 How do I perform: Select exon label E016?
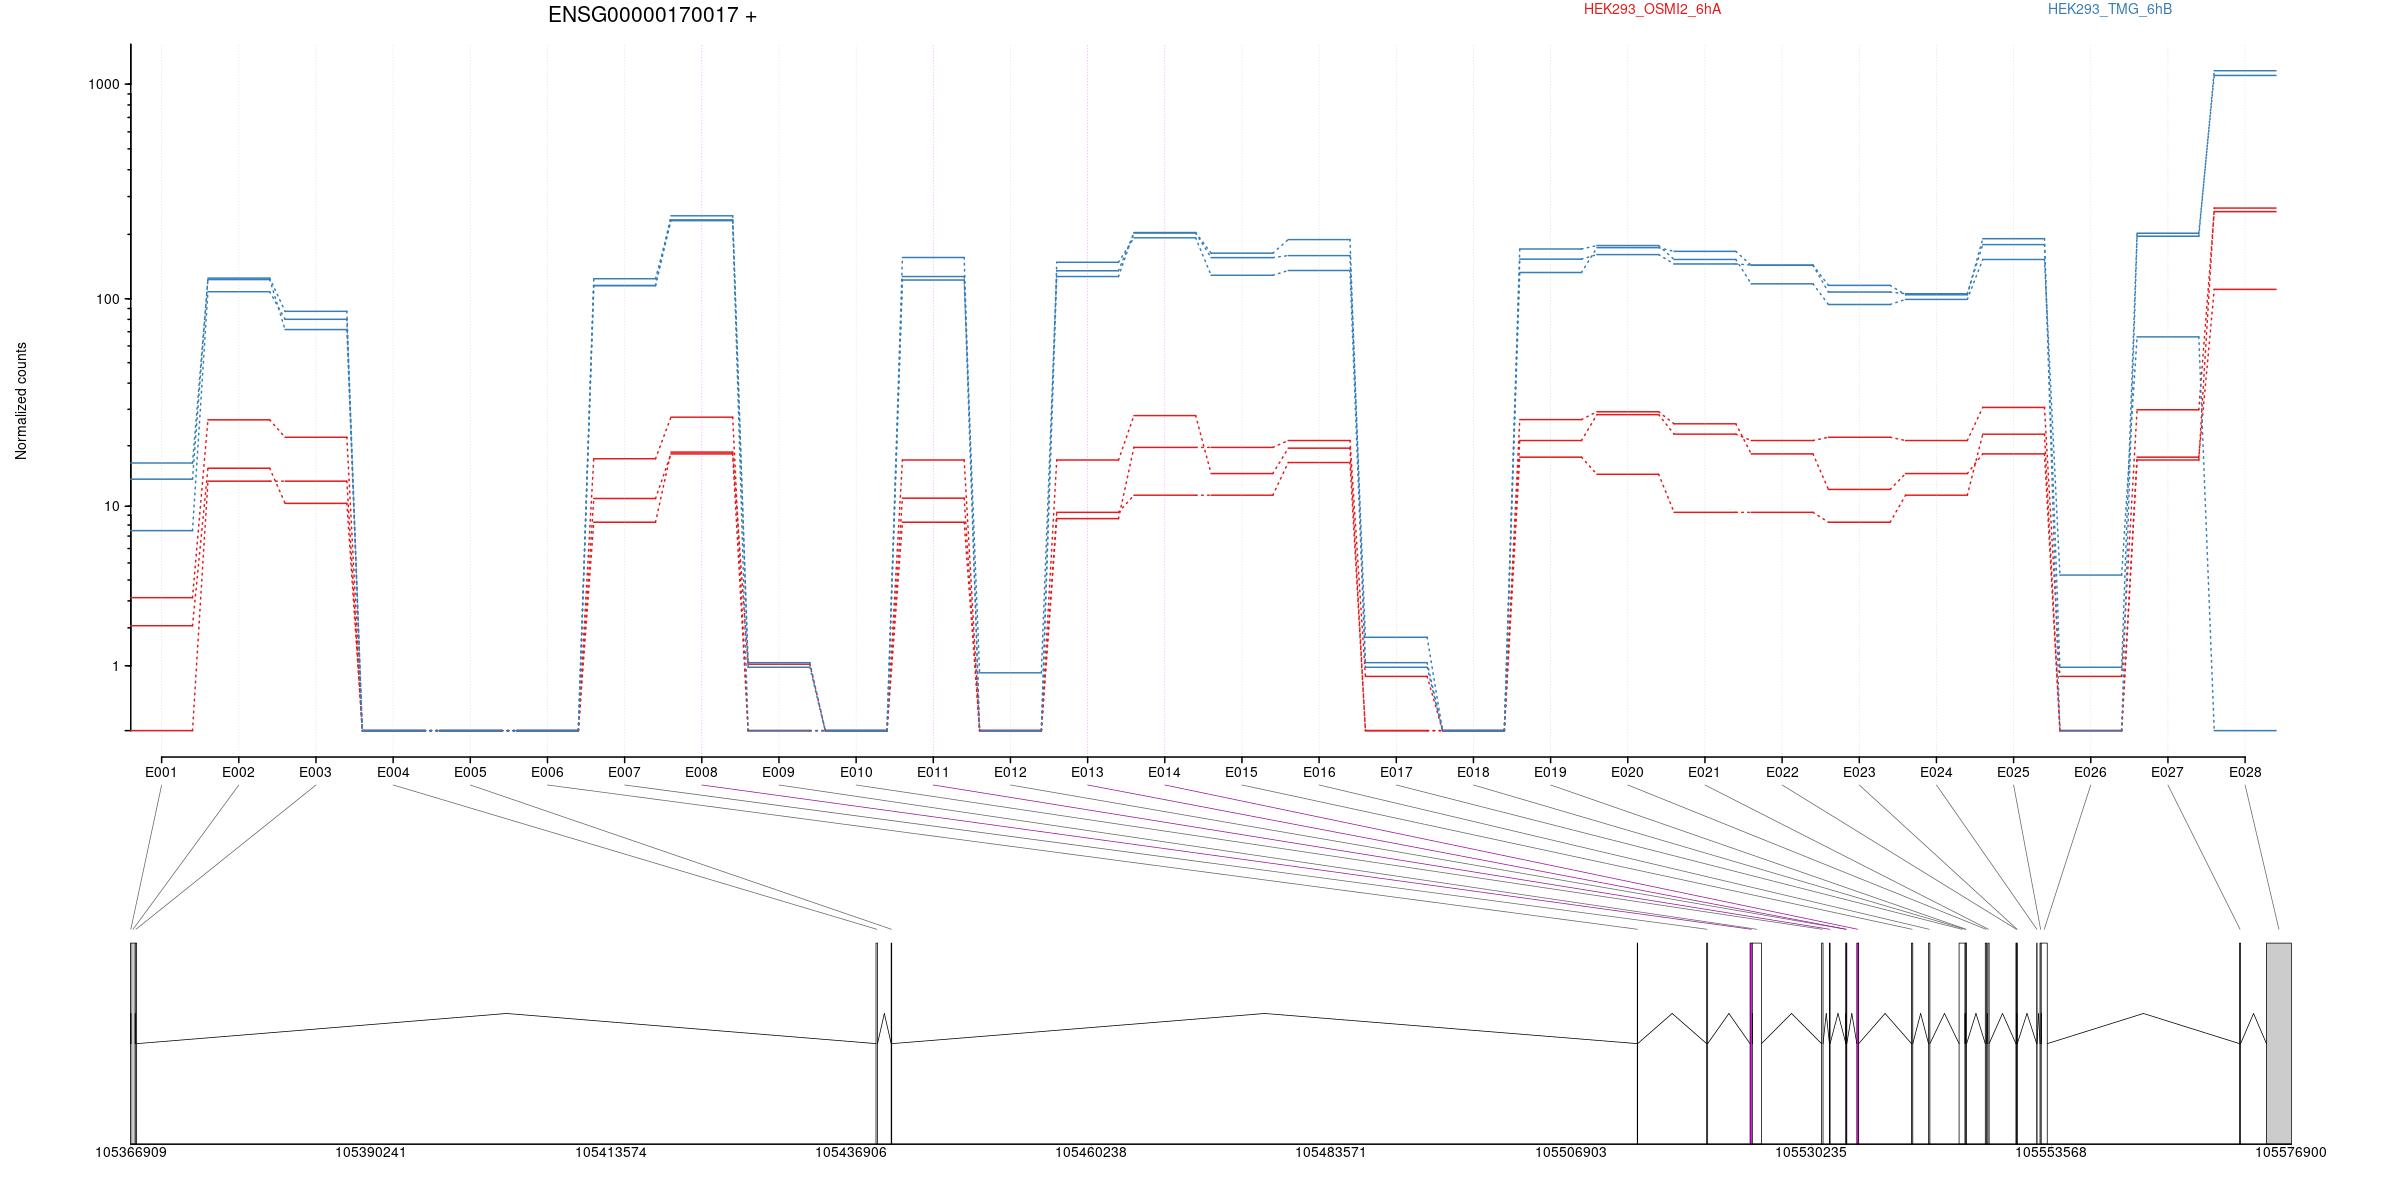pos(1319,772)
